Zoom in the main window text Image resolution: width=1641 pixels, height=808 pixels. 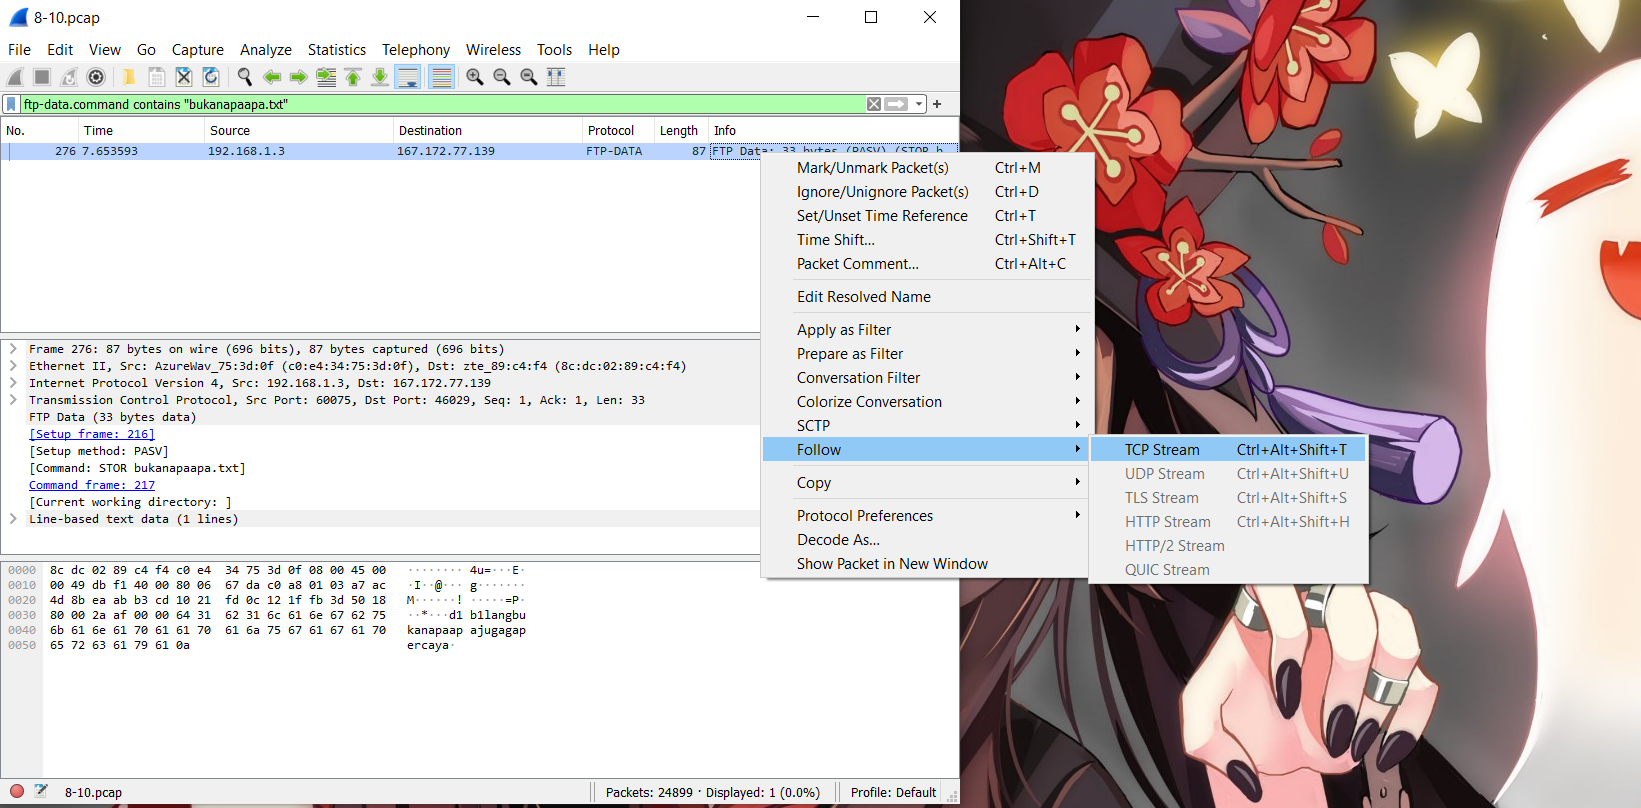tap(475, 77)
